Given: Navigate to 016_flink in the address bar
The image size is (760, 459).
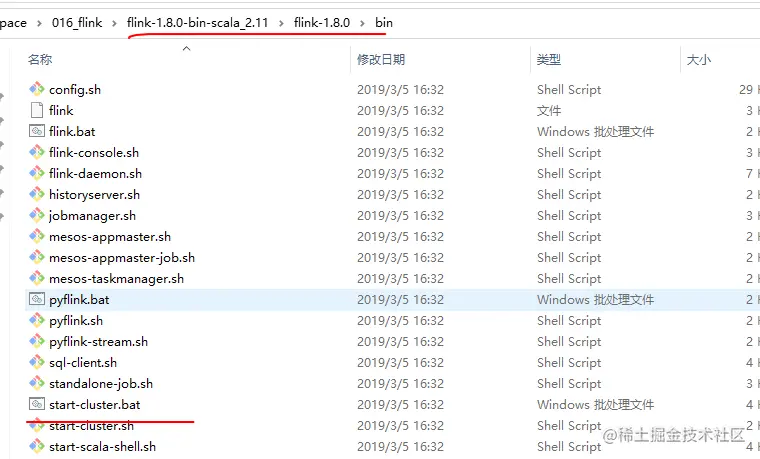Looking at the screenshot, I should pos(77,23).
